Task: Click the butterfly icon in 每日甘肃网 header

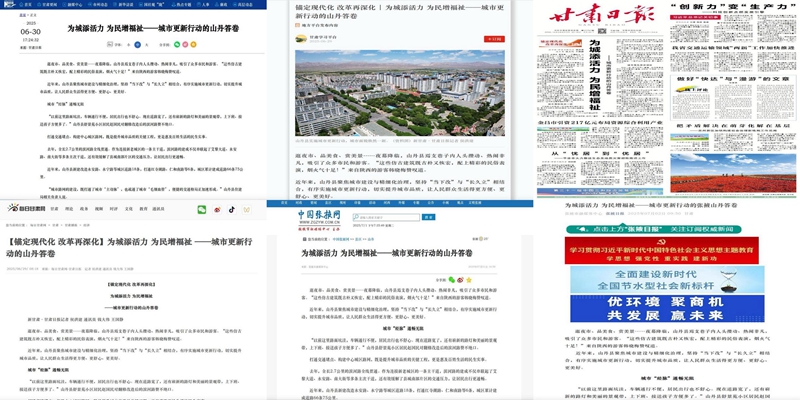Action: [247, 209]
